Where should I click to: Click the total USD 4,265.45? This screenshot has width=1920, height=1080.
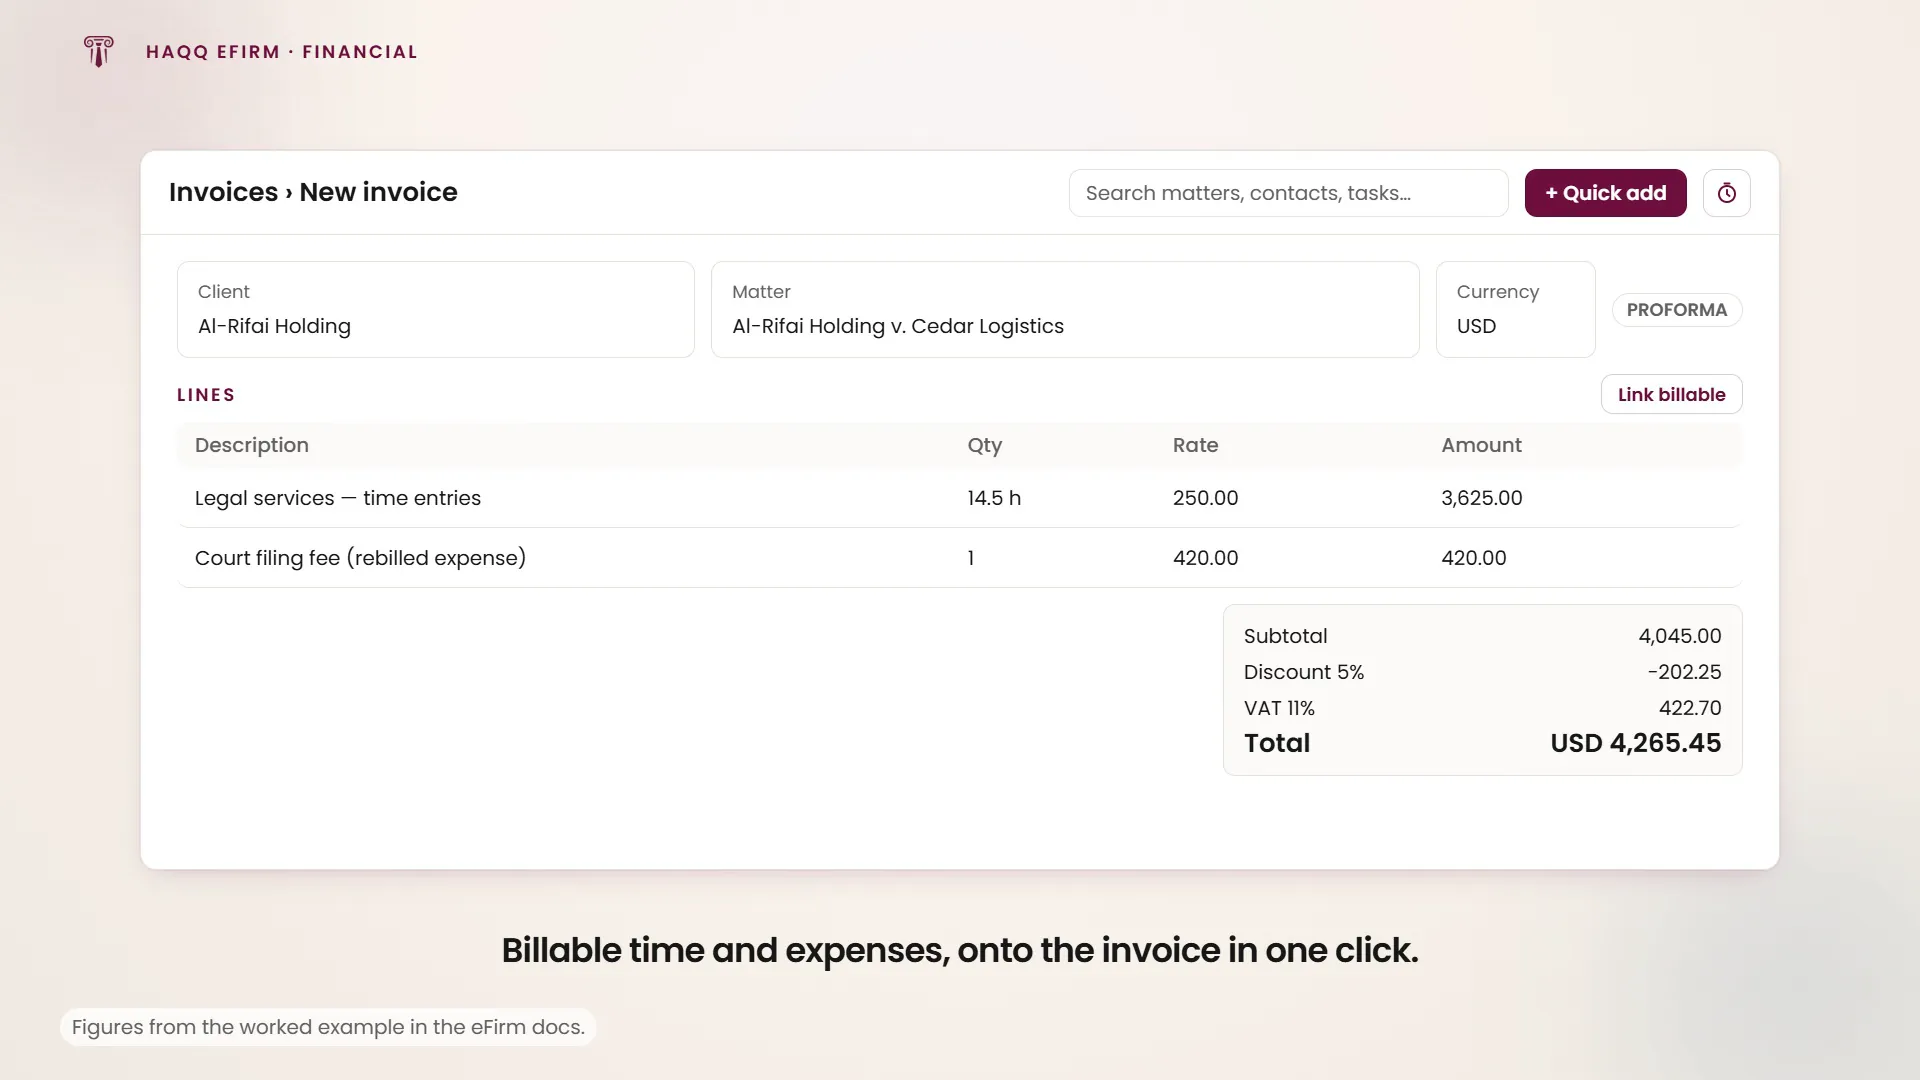point(1635,743)
